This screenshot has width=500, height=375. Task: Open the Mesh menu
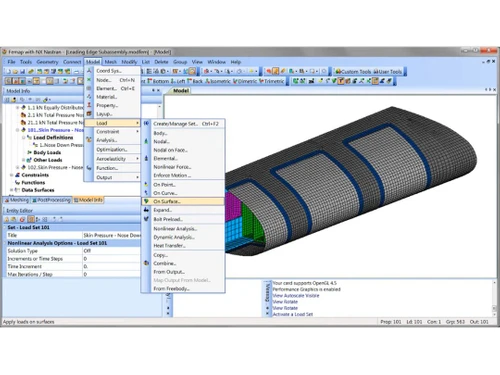(111, 62)
